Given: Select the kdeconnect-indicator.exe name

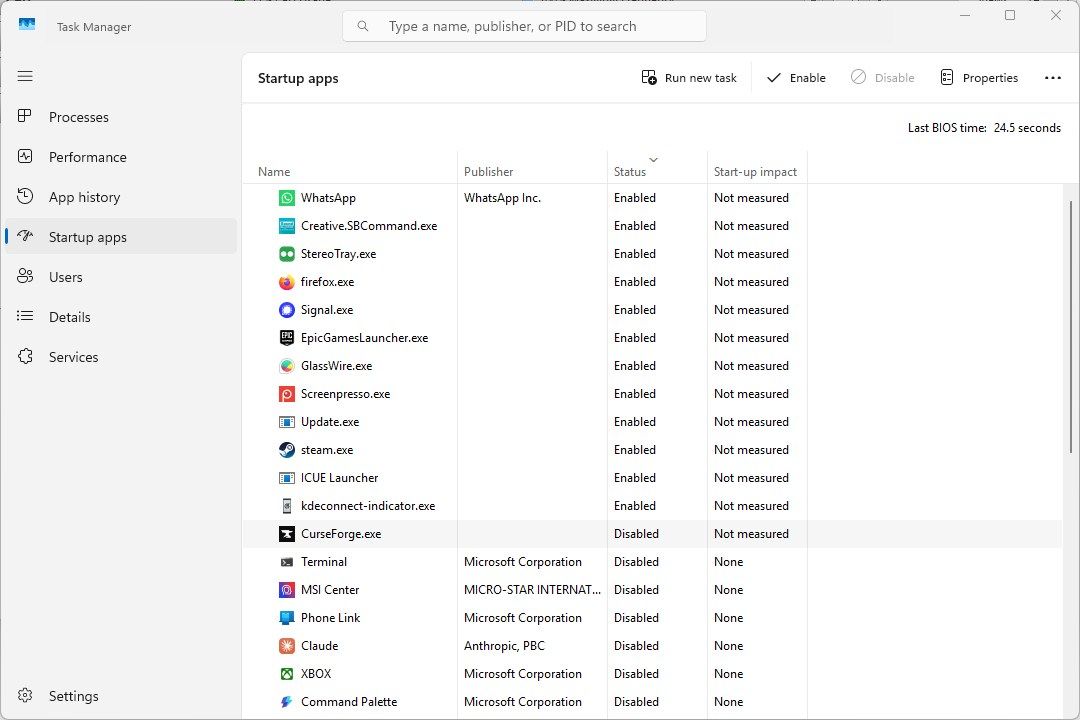Looking at the screenshot, I should click(x=368, y=506).
